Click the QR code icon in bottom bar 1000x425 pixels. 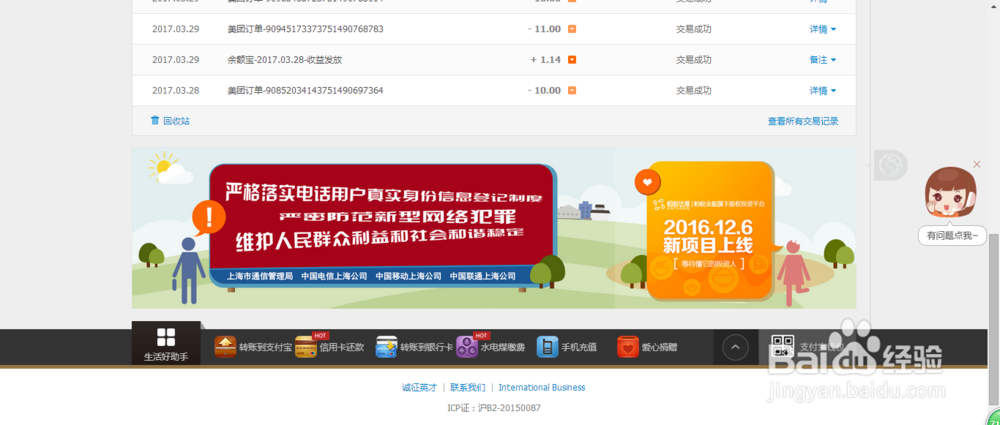point(783,347)
